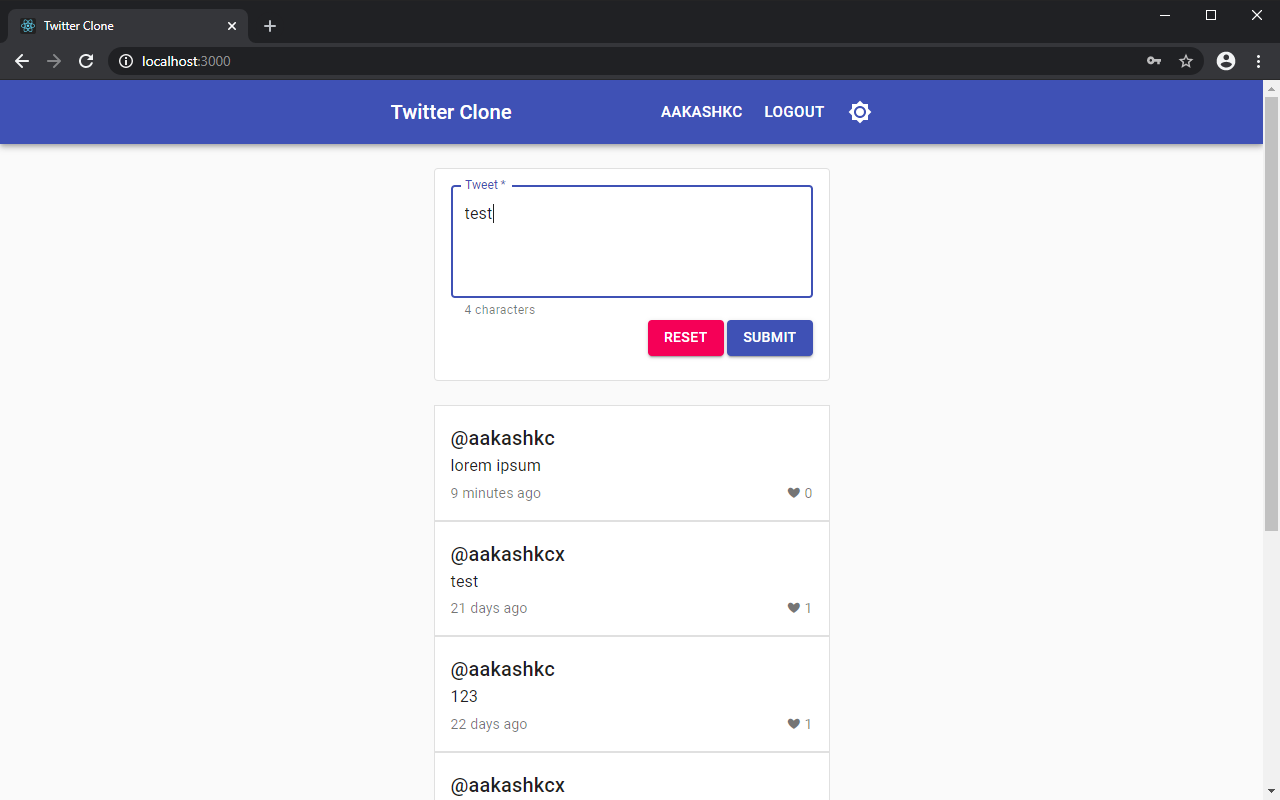This screenshot has height=800, width=1280.
Task: Open the AAKASHKC profile link
Action: [702, 112]
